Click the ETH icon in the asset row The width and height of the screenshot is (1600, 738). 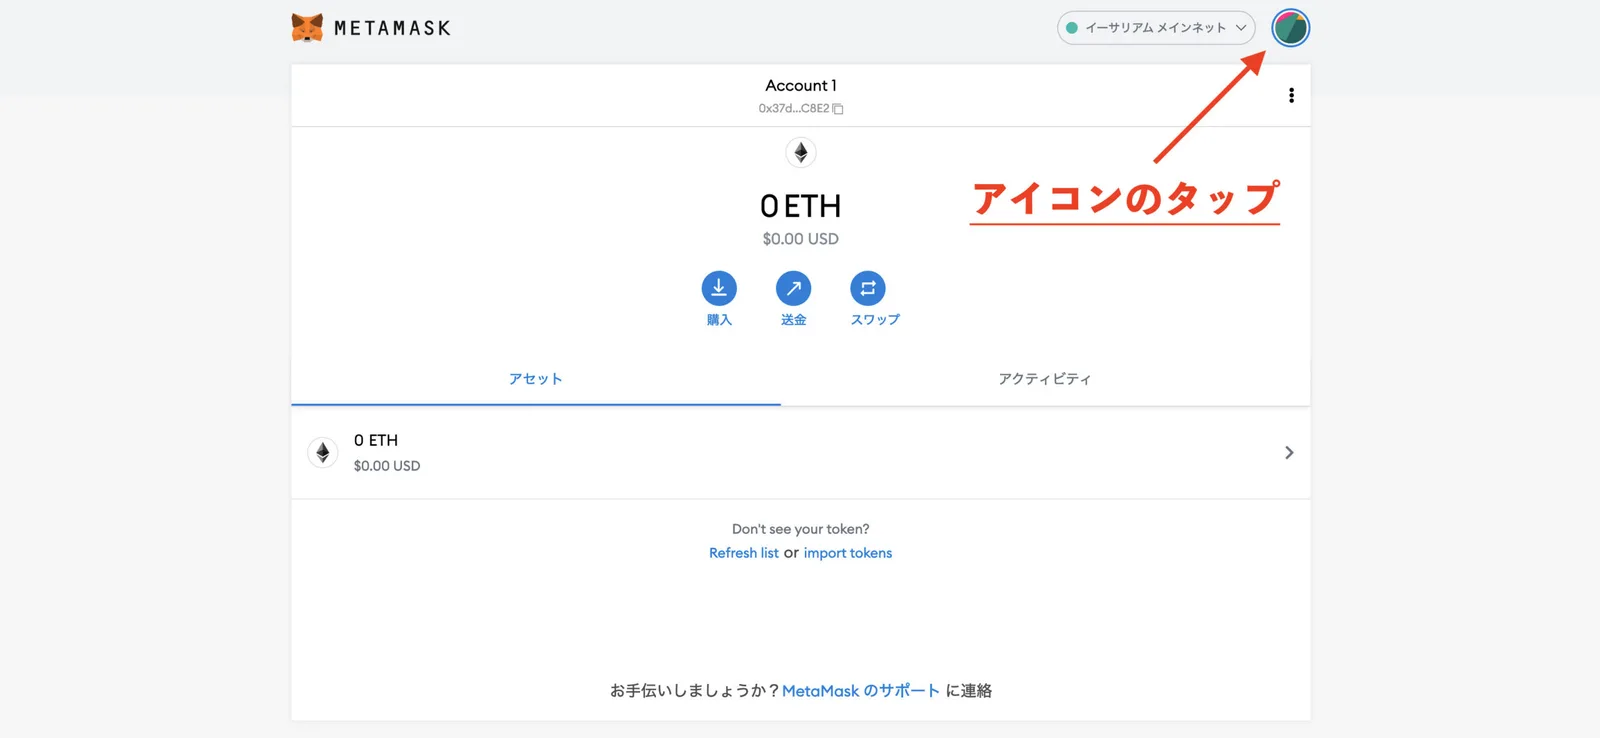click(x=322, y=453)
